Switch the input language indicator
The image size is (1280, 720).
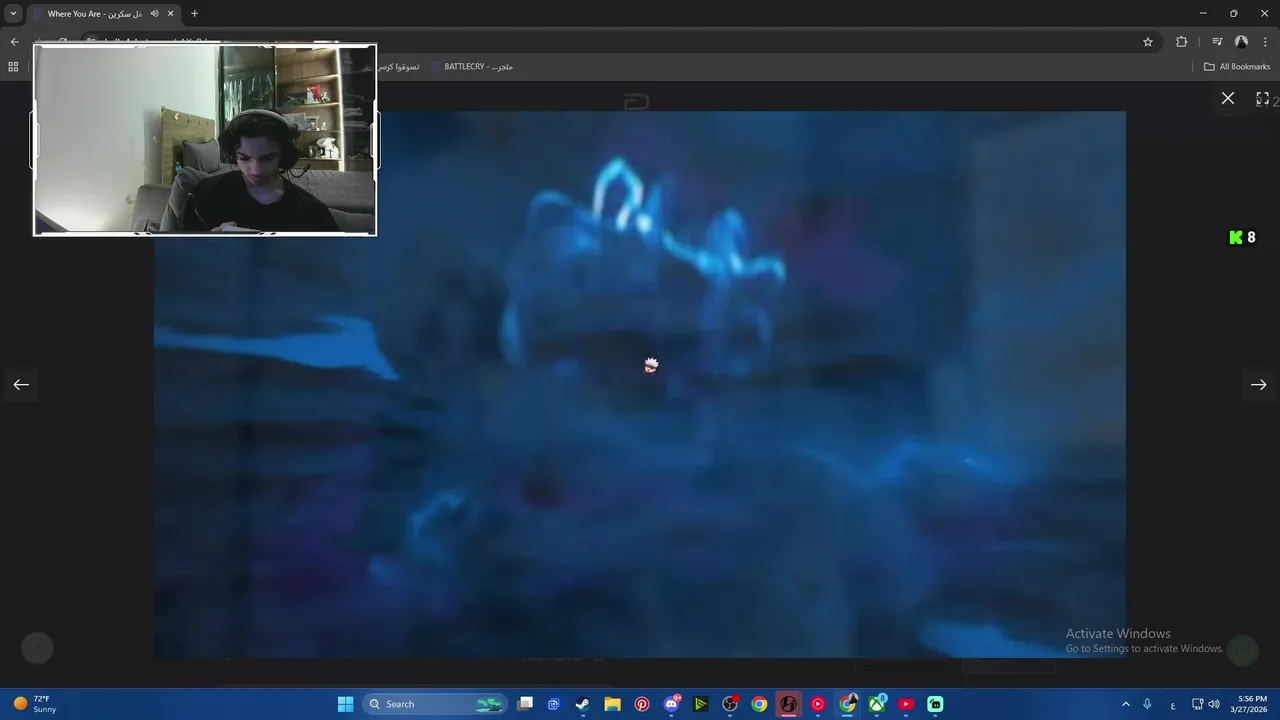click(1173, 704)
